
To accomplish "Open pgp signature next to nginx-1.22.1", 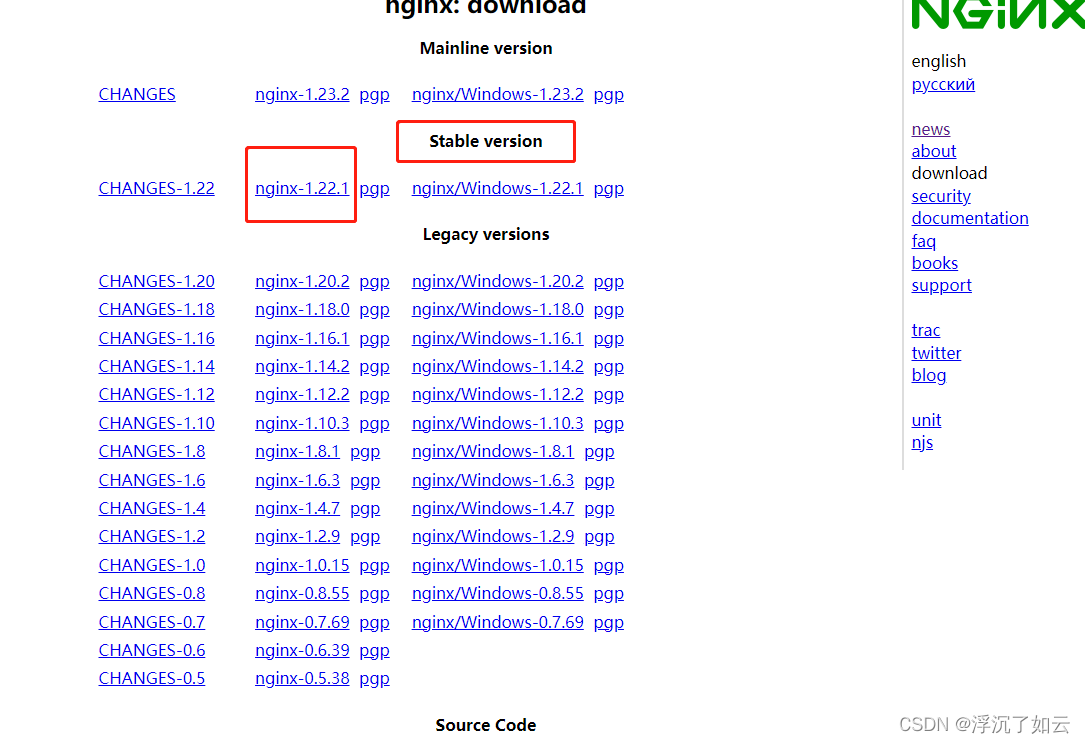I will [x=374, y=189].
